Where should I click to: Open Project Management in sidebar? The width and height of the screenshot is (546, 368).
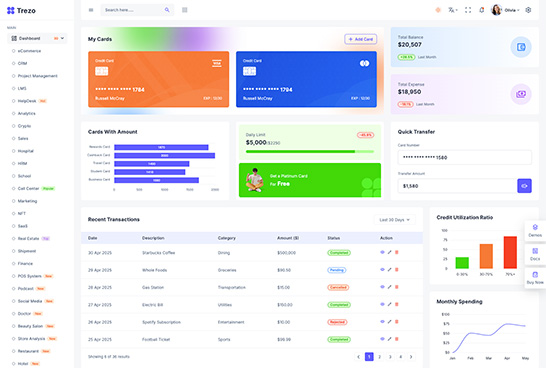[x=38, y=76]
